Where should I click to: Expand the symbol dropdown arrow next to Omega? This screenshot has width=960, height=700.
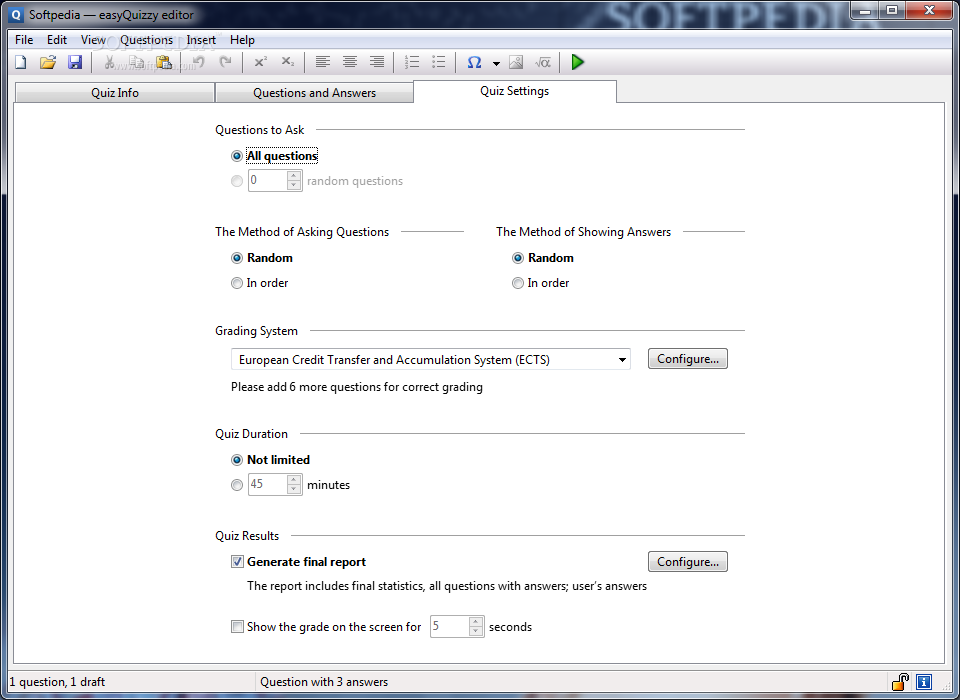496,63
